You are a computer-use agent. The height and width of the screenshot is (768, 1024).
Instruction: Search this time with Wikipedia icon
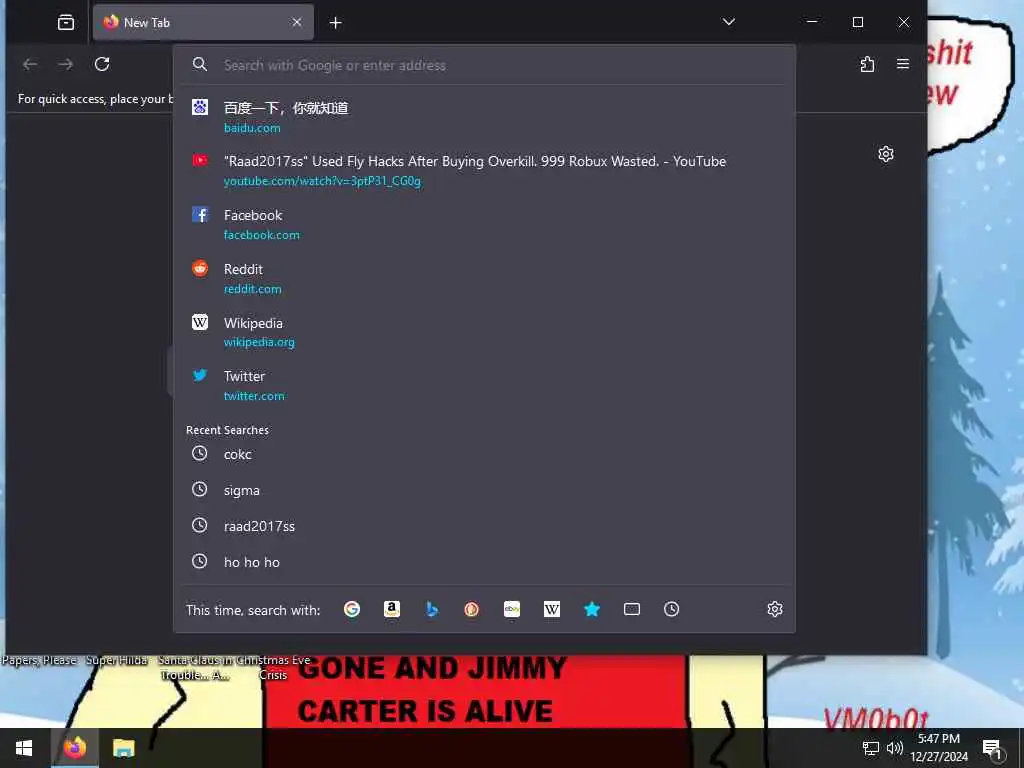tap(552, 609)
